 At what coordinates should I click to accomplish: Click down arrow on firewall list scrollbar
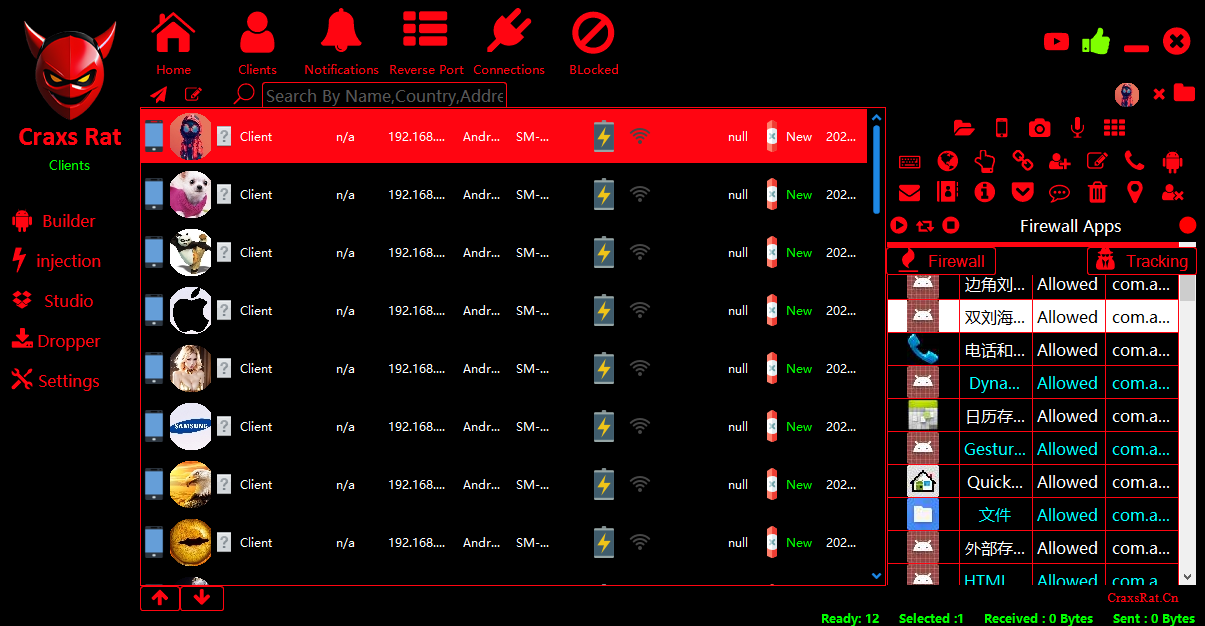[x=1188, y=577]
